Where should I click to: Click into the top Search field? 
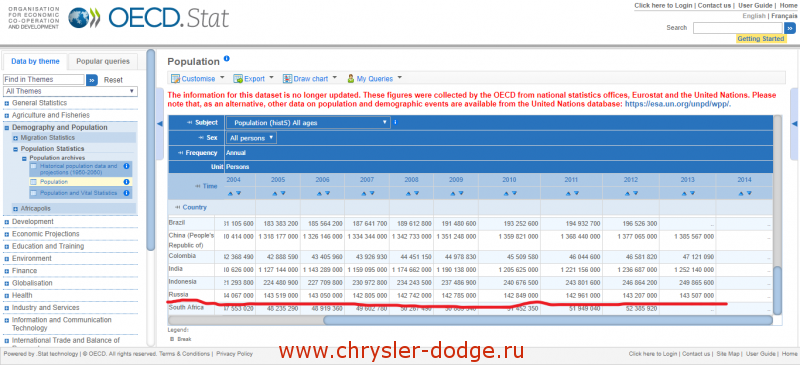click(737, 28)
